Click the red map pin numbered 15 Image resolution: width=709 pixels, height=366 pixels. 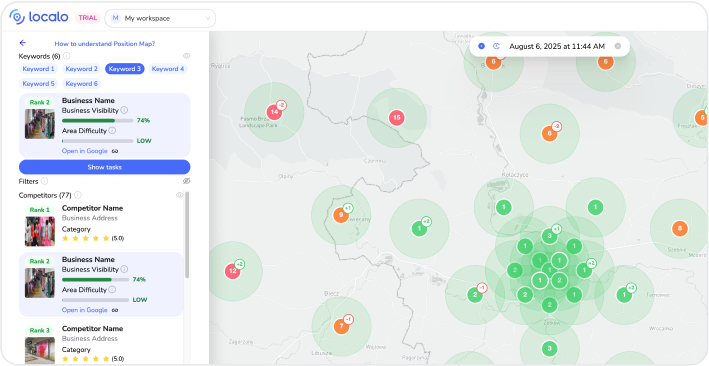397,118
